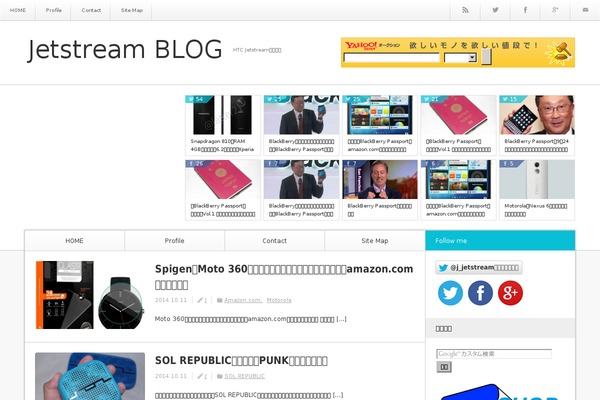This screenshot has width=600, height=400.
Task: Click the Yahoo banner search submit button
Action: 486,57
